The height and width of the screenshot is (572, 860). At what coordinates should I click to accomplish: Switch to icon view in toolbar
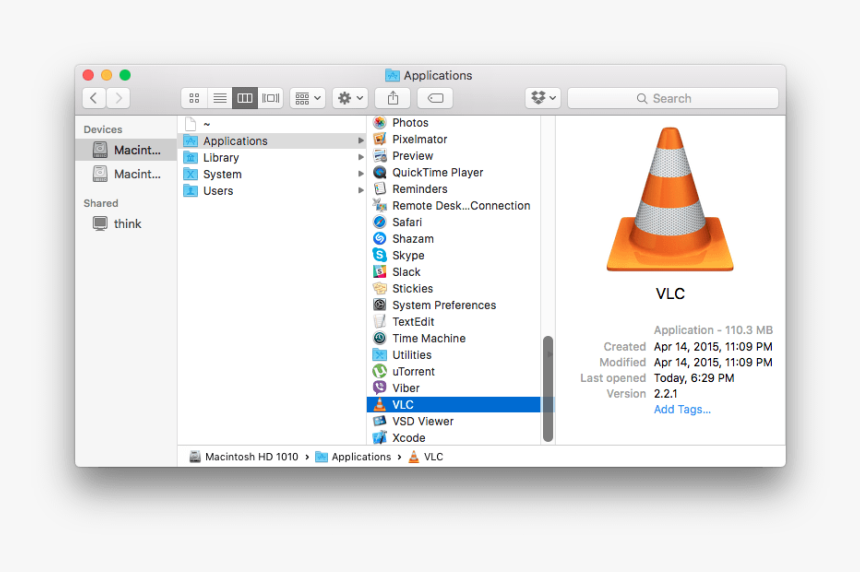tap(194, 98)
